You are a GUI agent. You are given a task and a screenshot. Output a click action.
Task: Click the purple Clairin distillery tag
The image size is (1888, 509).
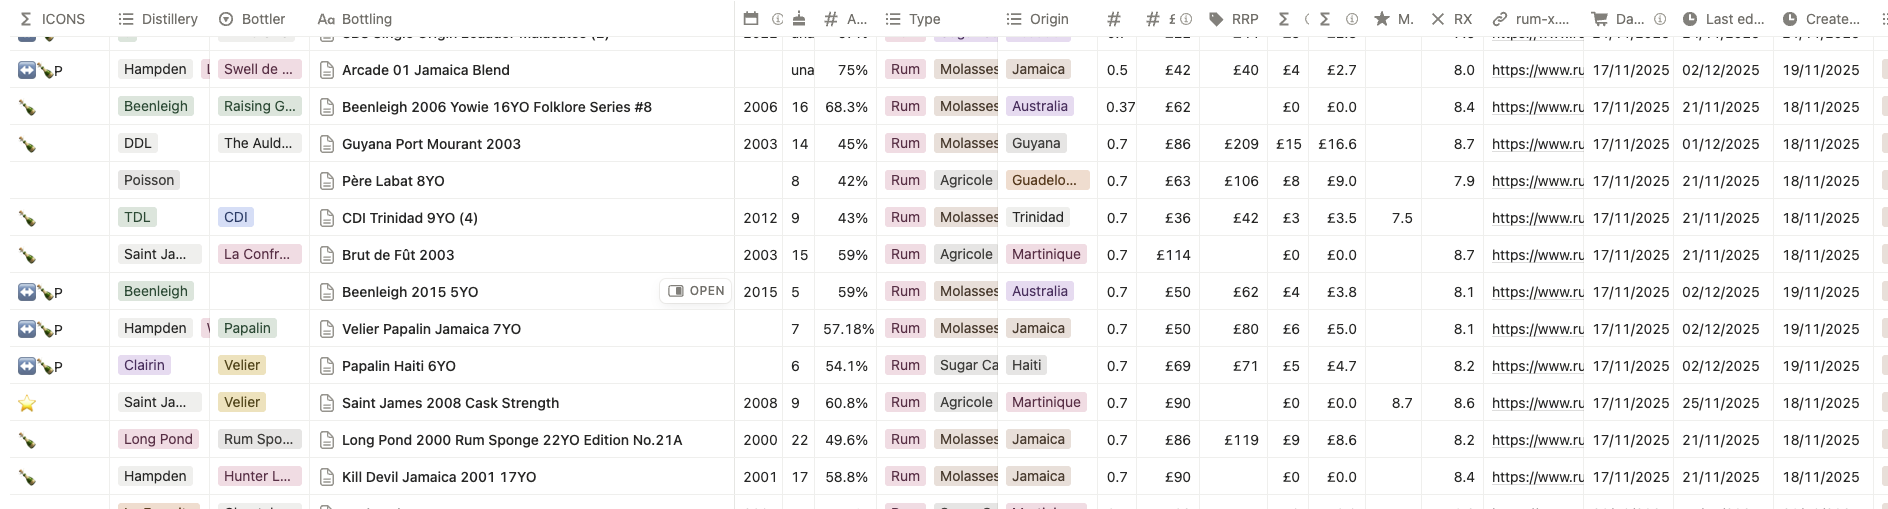[144, 366]
